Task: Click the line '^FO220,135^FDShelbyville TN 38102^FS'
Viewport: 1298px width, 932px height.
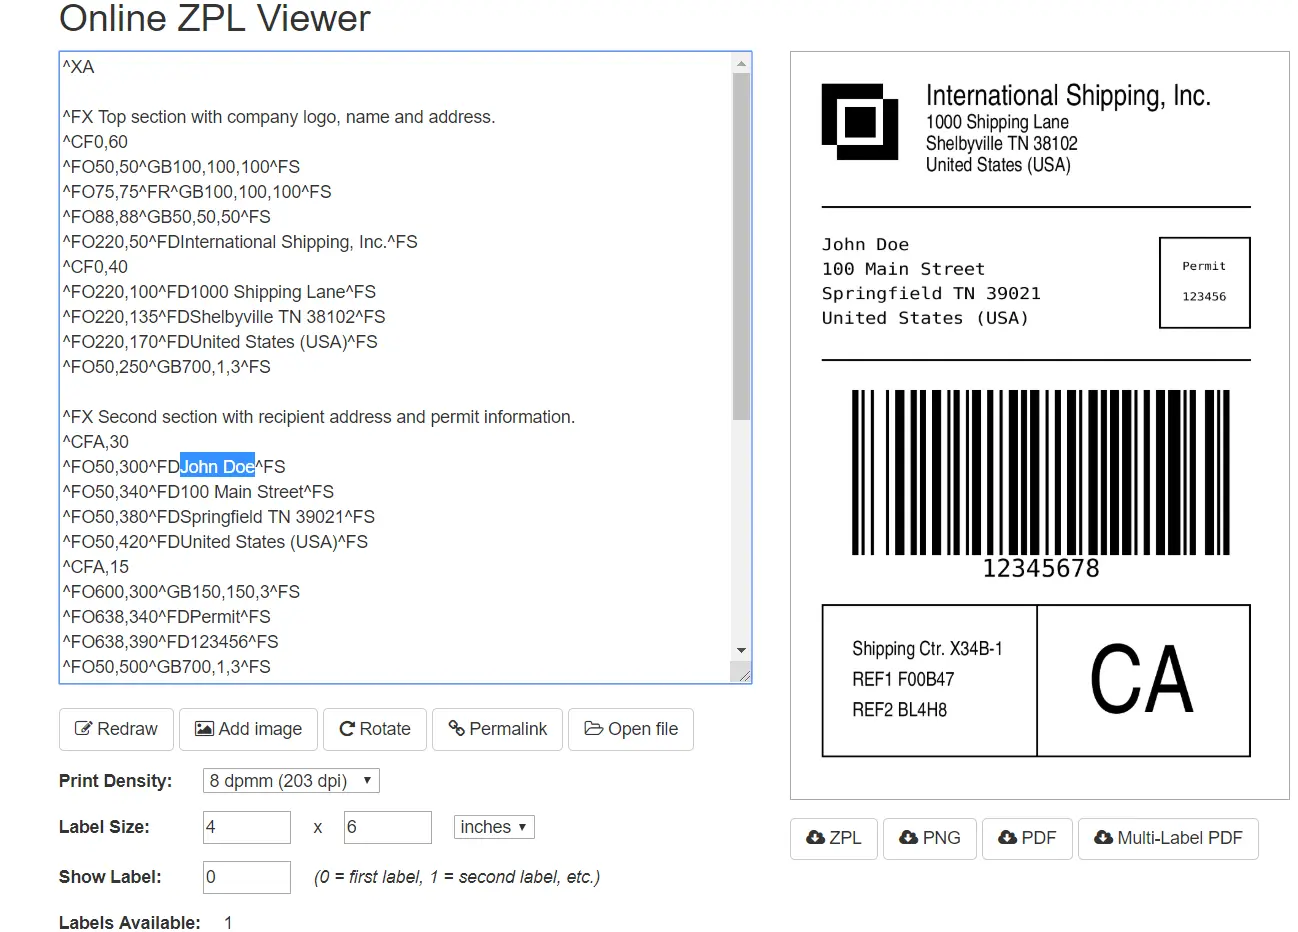Action: pyautogui.click(x=223, y=317)
